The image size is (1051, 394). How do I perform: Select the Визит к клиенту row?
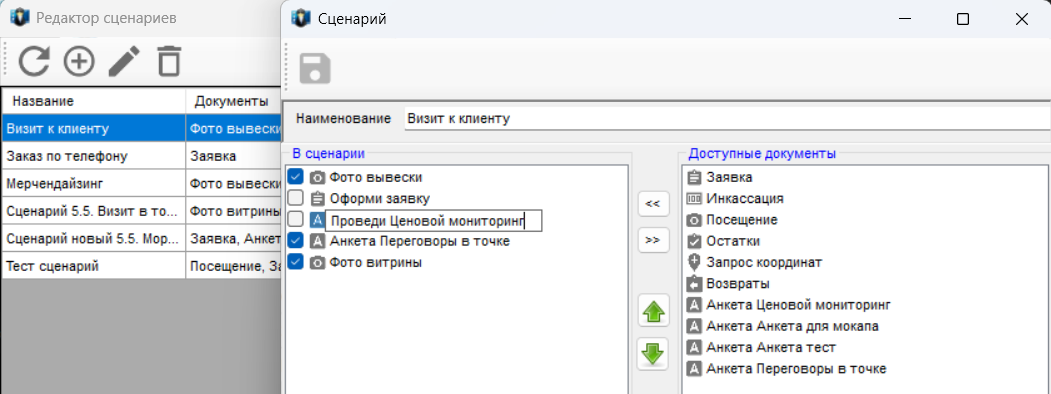click(x=141, y=128)
